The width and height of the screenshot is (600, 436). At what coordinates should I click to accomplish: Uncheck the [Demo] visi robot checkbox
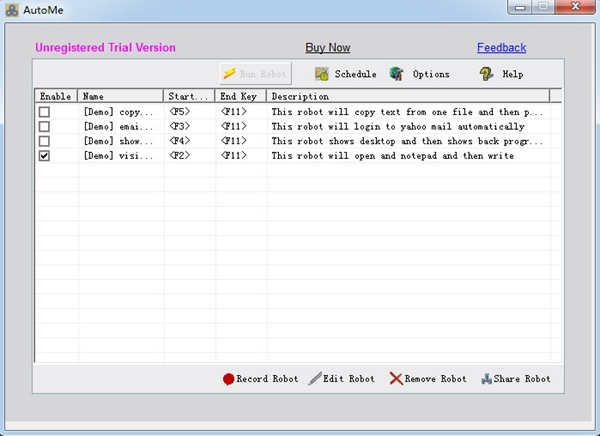(44, 155)
